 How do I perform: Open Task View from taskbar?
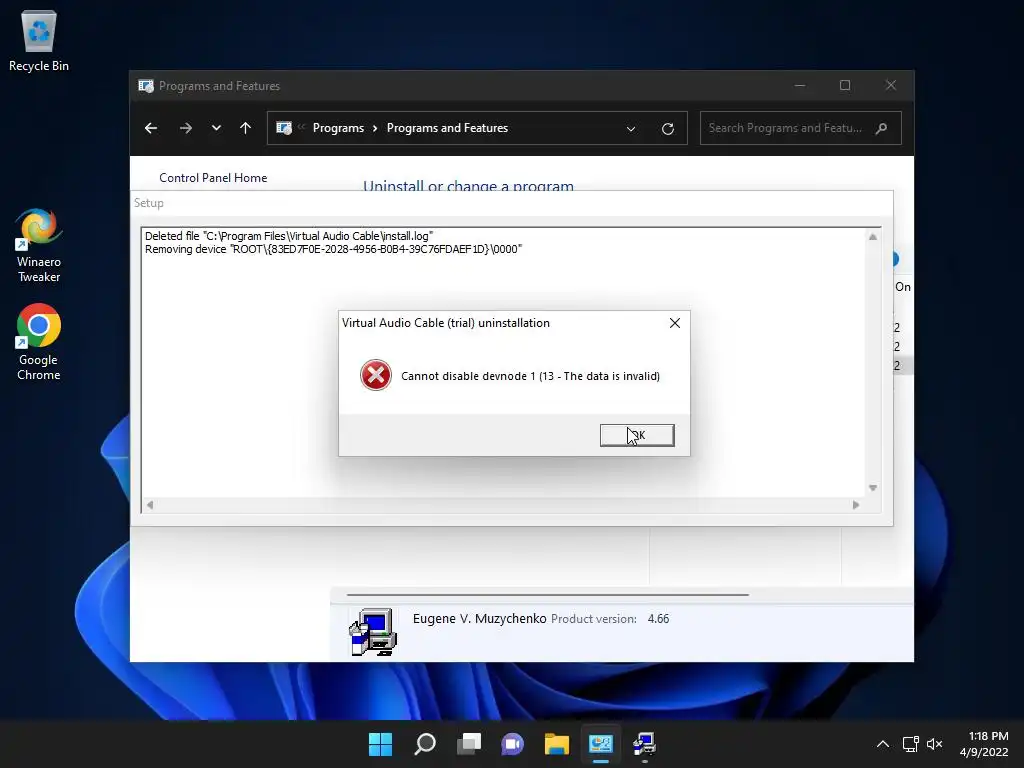(469, 744)
